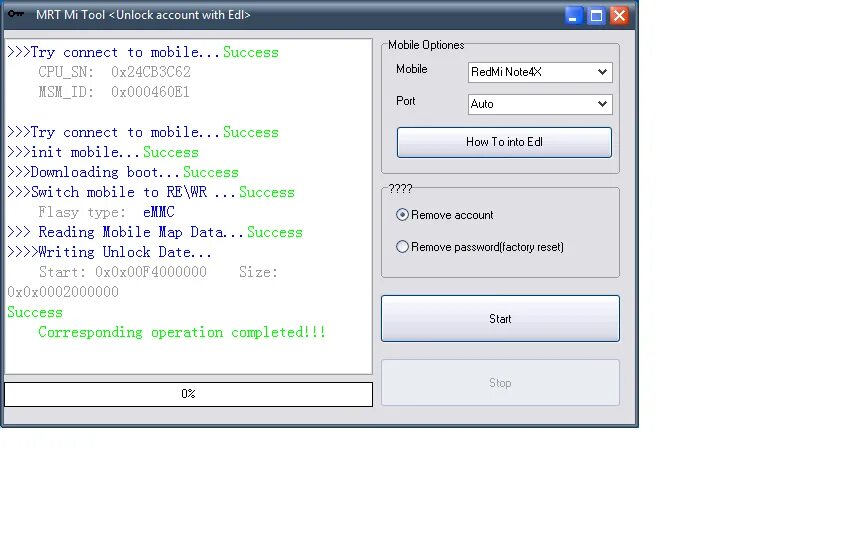Click the 'Downloading boot...Success' log line
The image size is (864, 540).
pyautogui.click(x=123, y=172)
